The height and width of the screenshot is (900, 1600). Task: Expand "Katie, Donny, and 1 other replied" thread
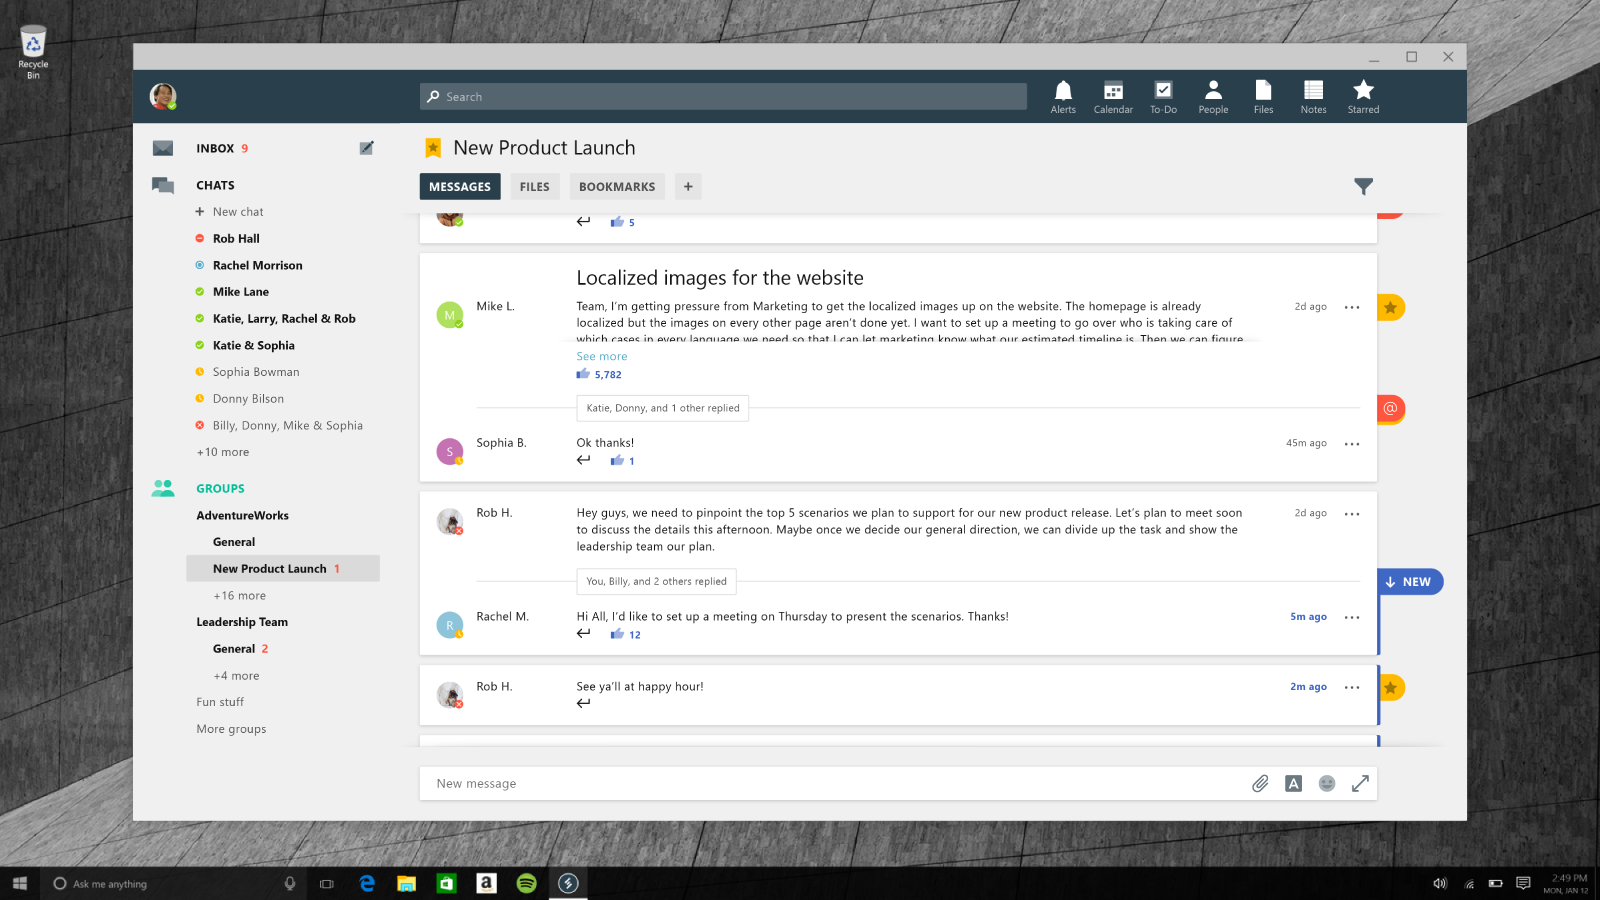click(x=662, y=408)
